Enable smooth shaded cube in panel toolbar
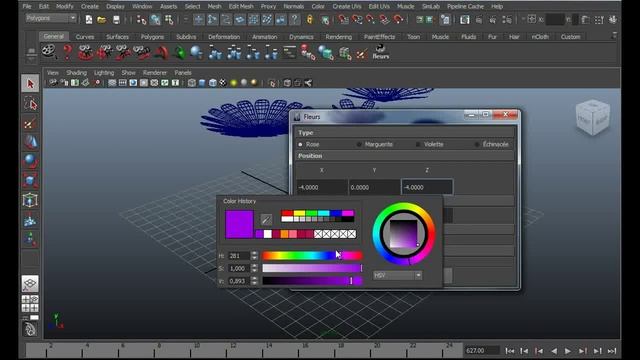 point(202,83)
